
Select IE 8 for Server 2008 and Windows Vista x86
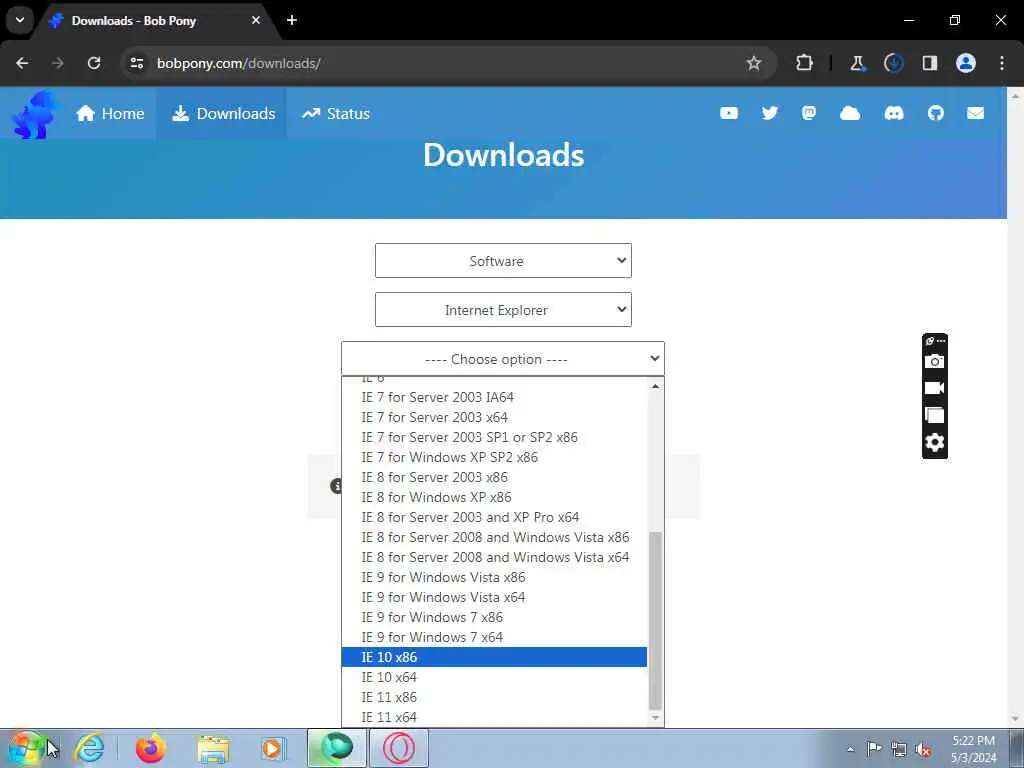point(494,537)
